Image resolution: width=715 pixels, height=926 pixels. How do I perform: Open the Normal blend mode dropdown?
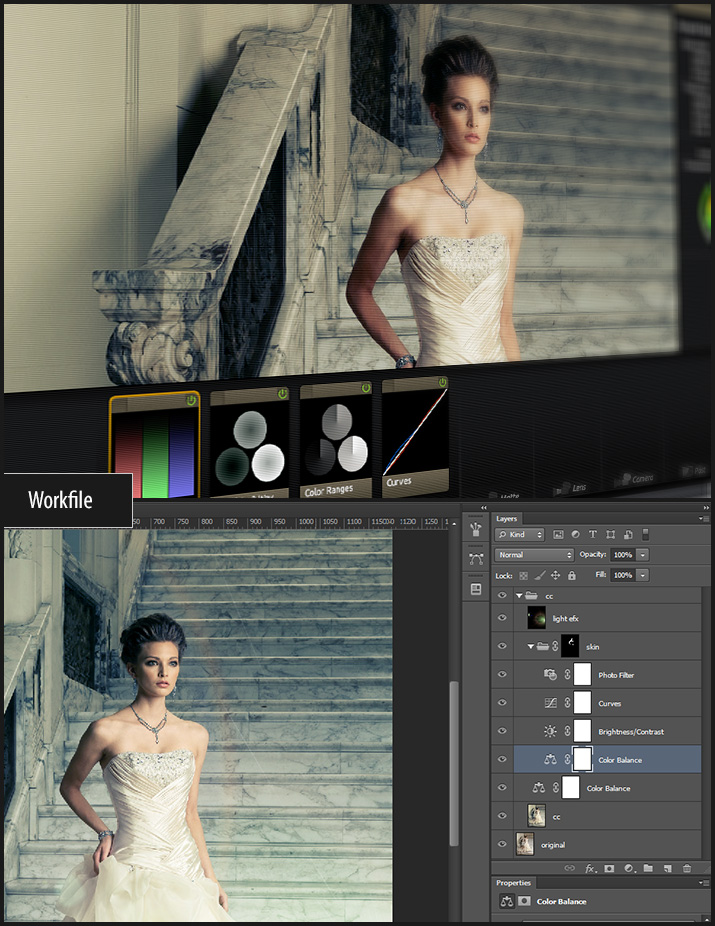[x=535, y=555]
